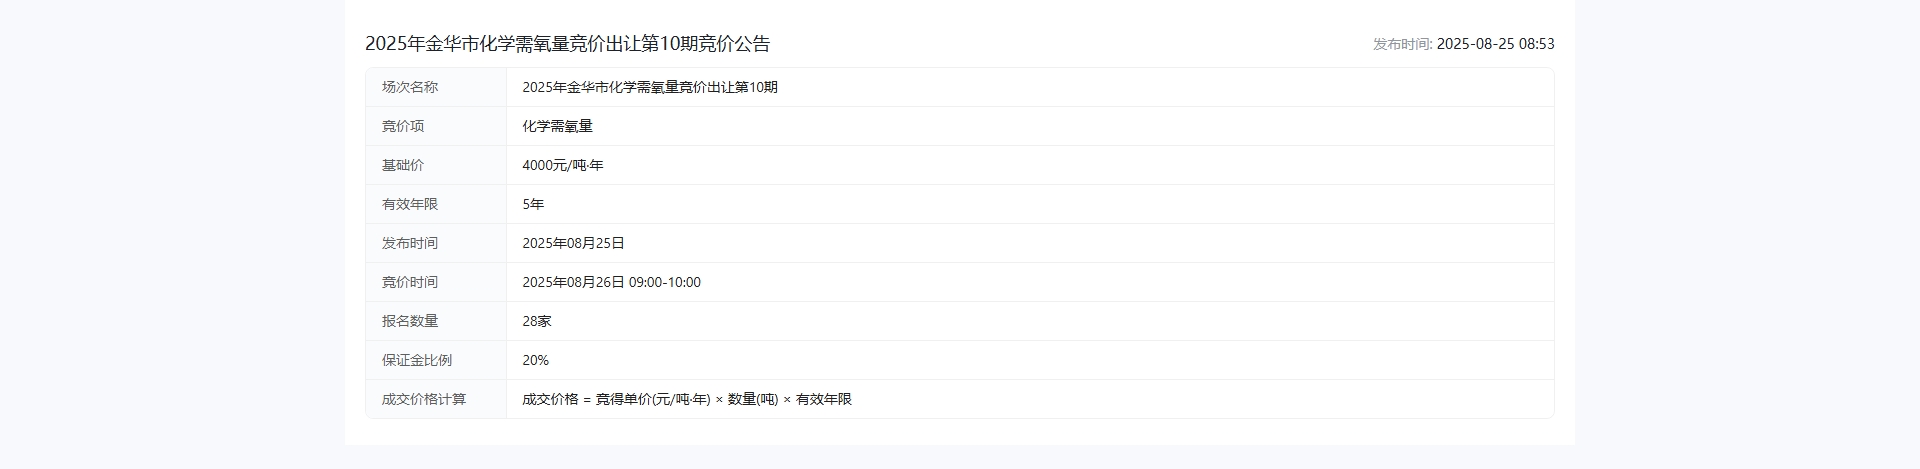This screenshot has width=1920, height=469.
Task: Click the 基础价 row label
Action: point(403,165)
